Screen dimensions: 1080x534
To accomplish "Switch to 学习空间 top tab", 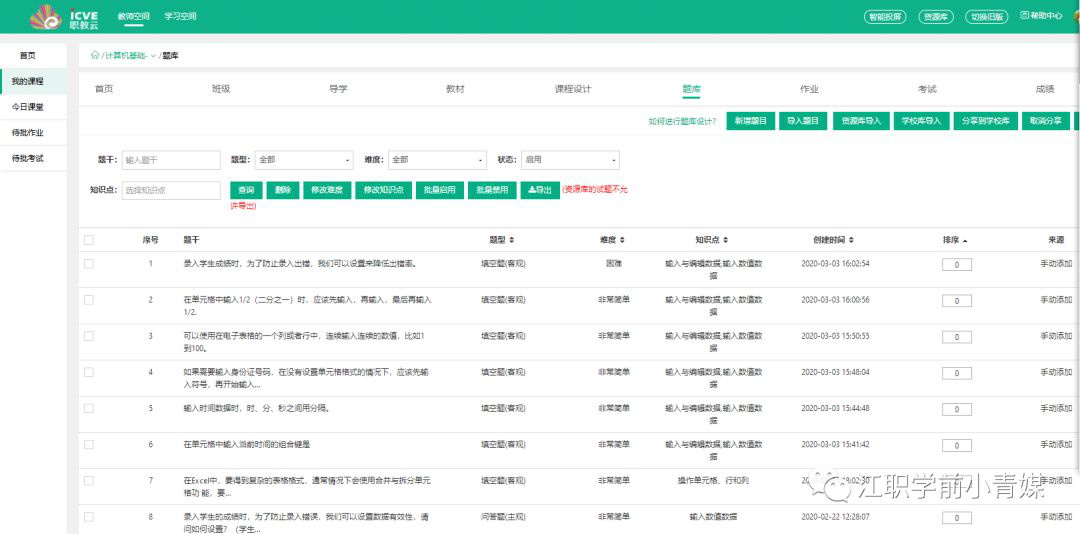I will [x=180, y=16].
